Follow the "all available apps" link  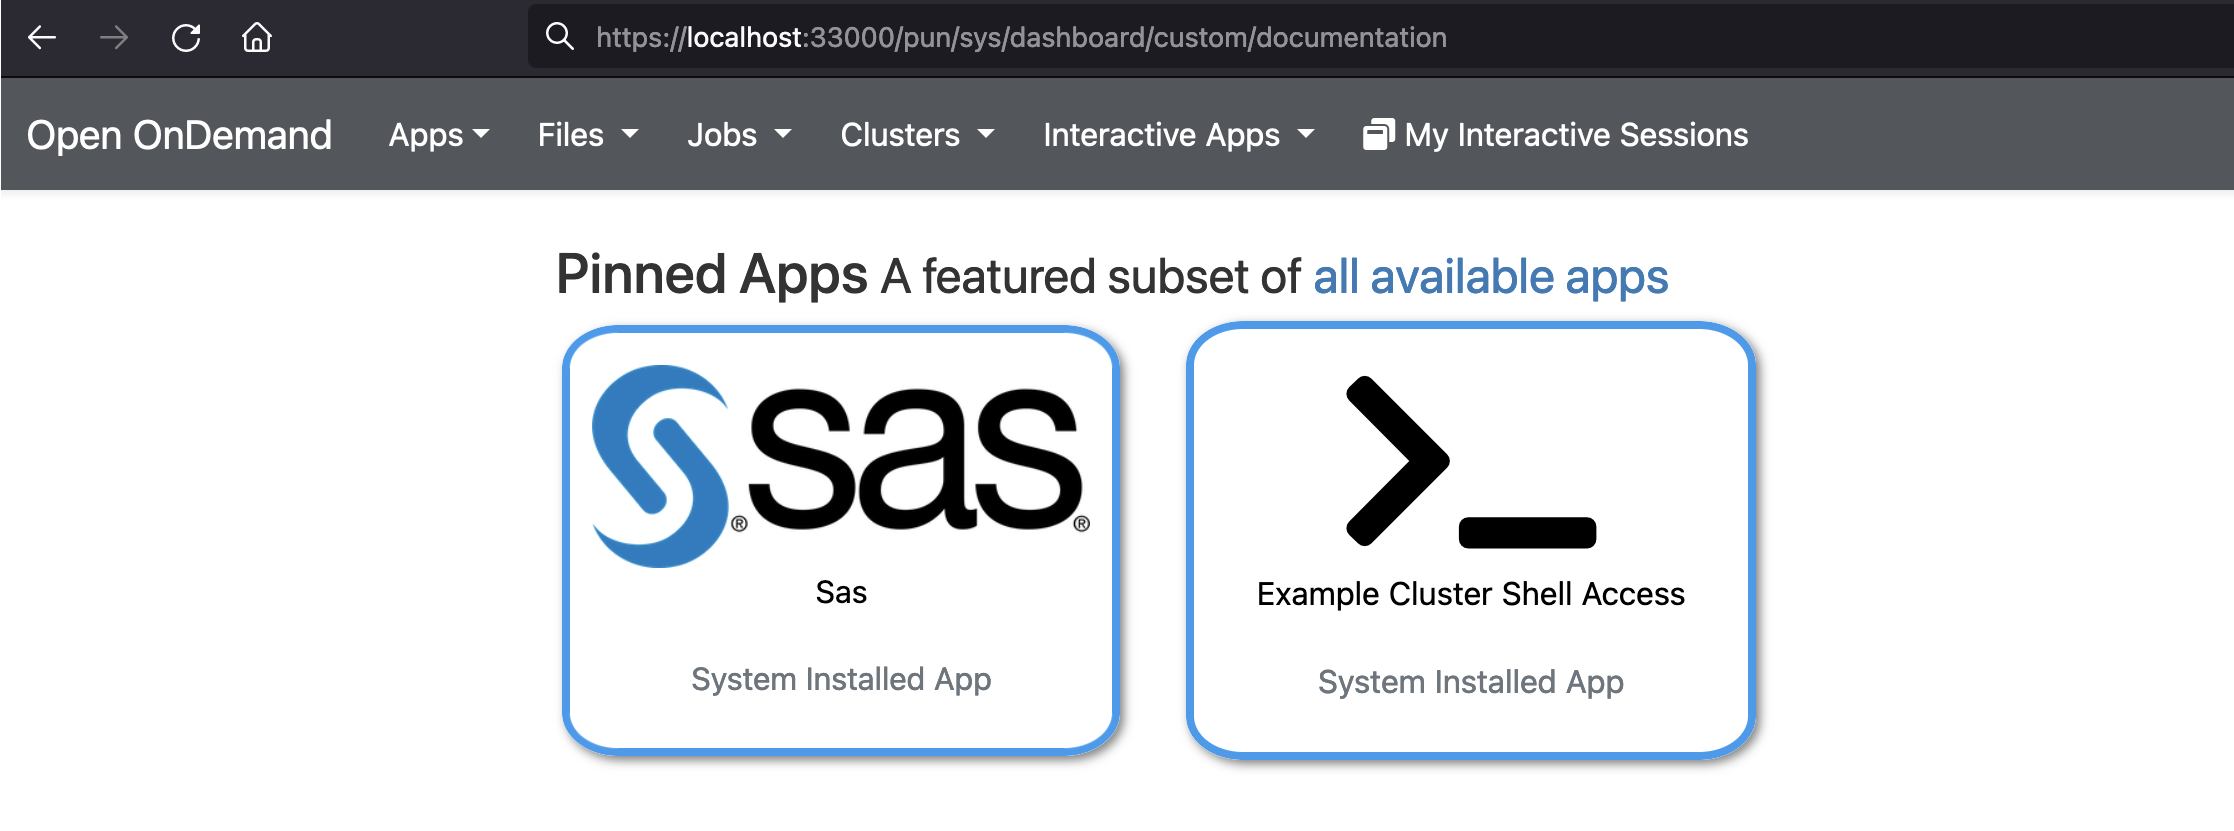click(x=1490, y=277)
